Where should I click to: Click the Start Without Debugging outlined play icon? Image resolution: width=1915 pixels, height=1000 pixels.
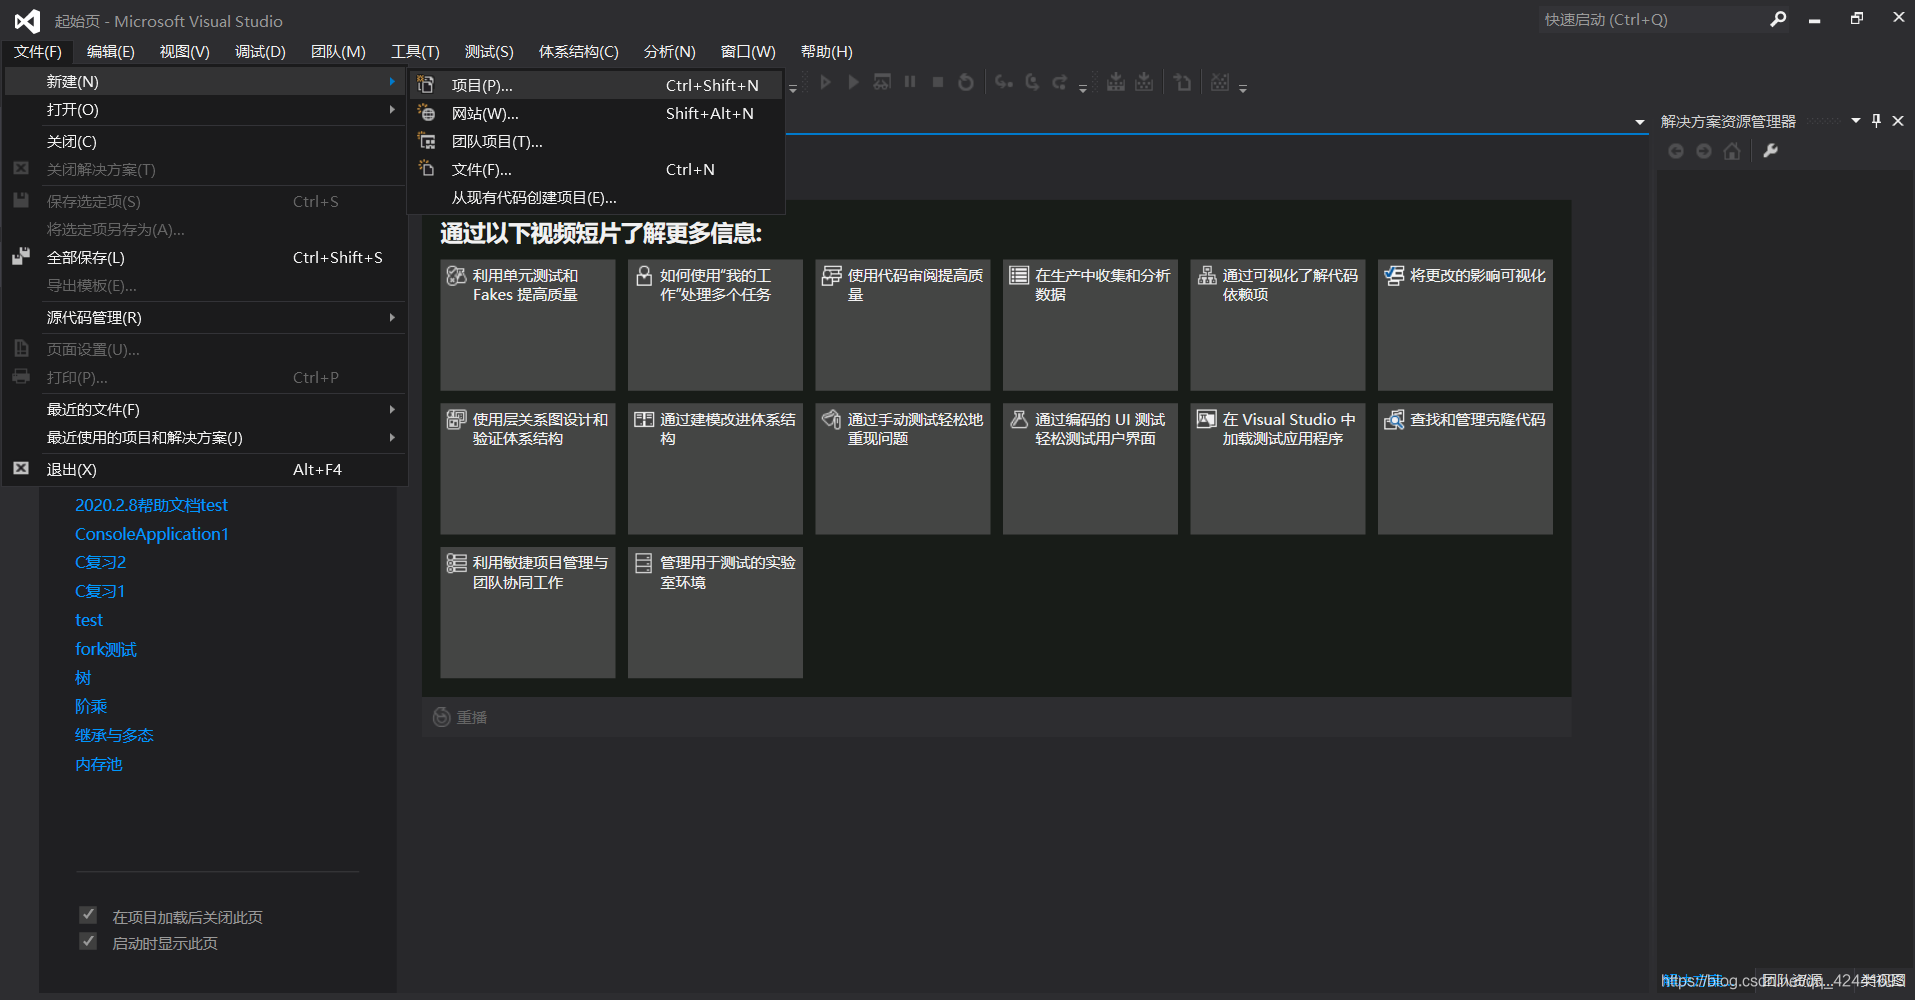click(x=825, y=82)
